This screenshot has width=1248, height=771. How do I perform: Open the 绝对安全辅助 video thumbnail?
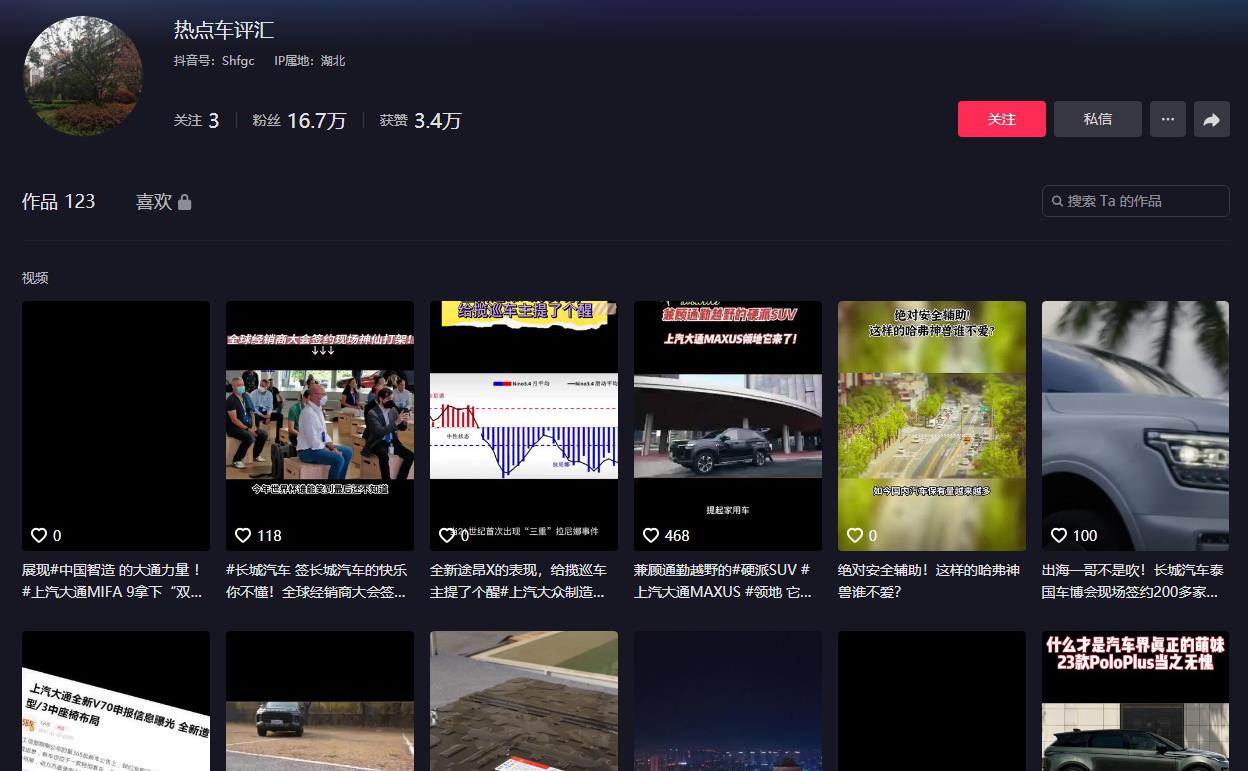pos(932,426)
